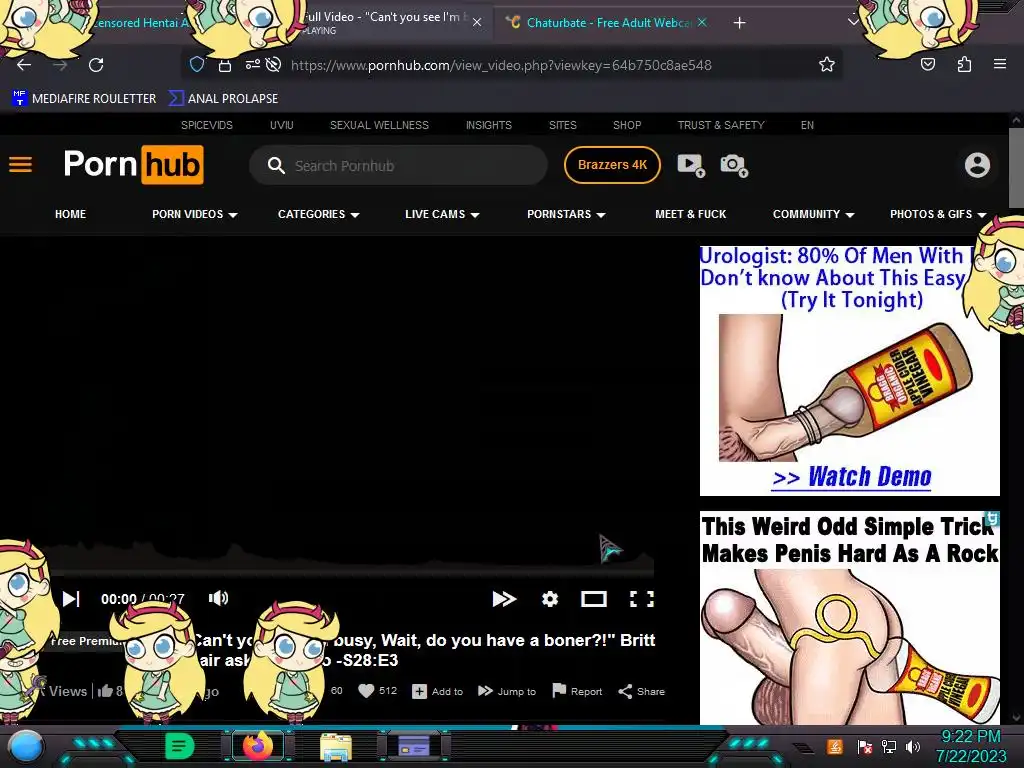
Task: Share the video with the Share button
Action: [x=641, y=691]
